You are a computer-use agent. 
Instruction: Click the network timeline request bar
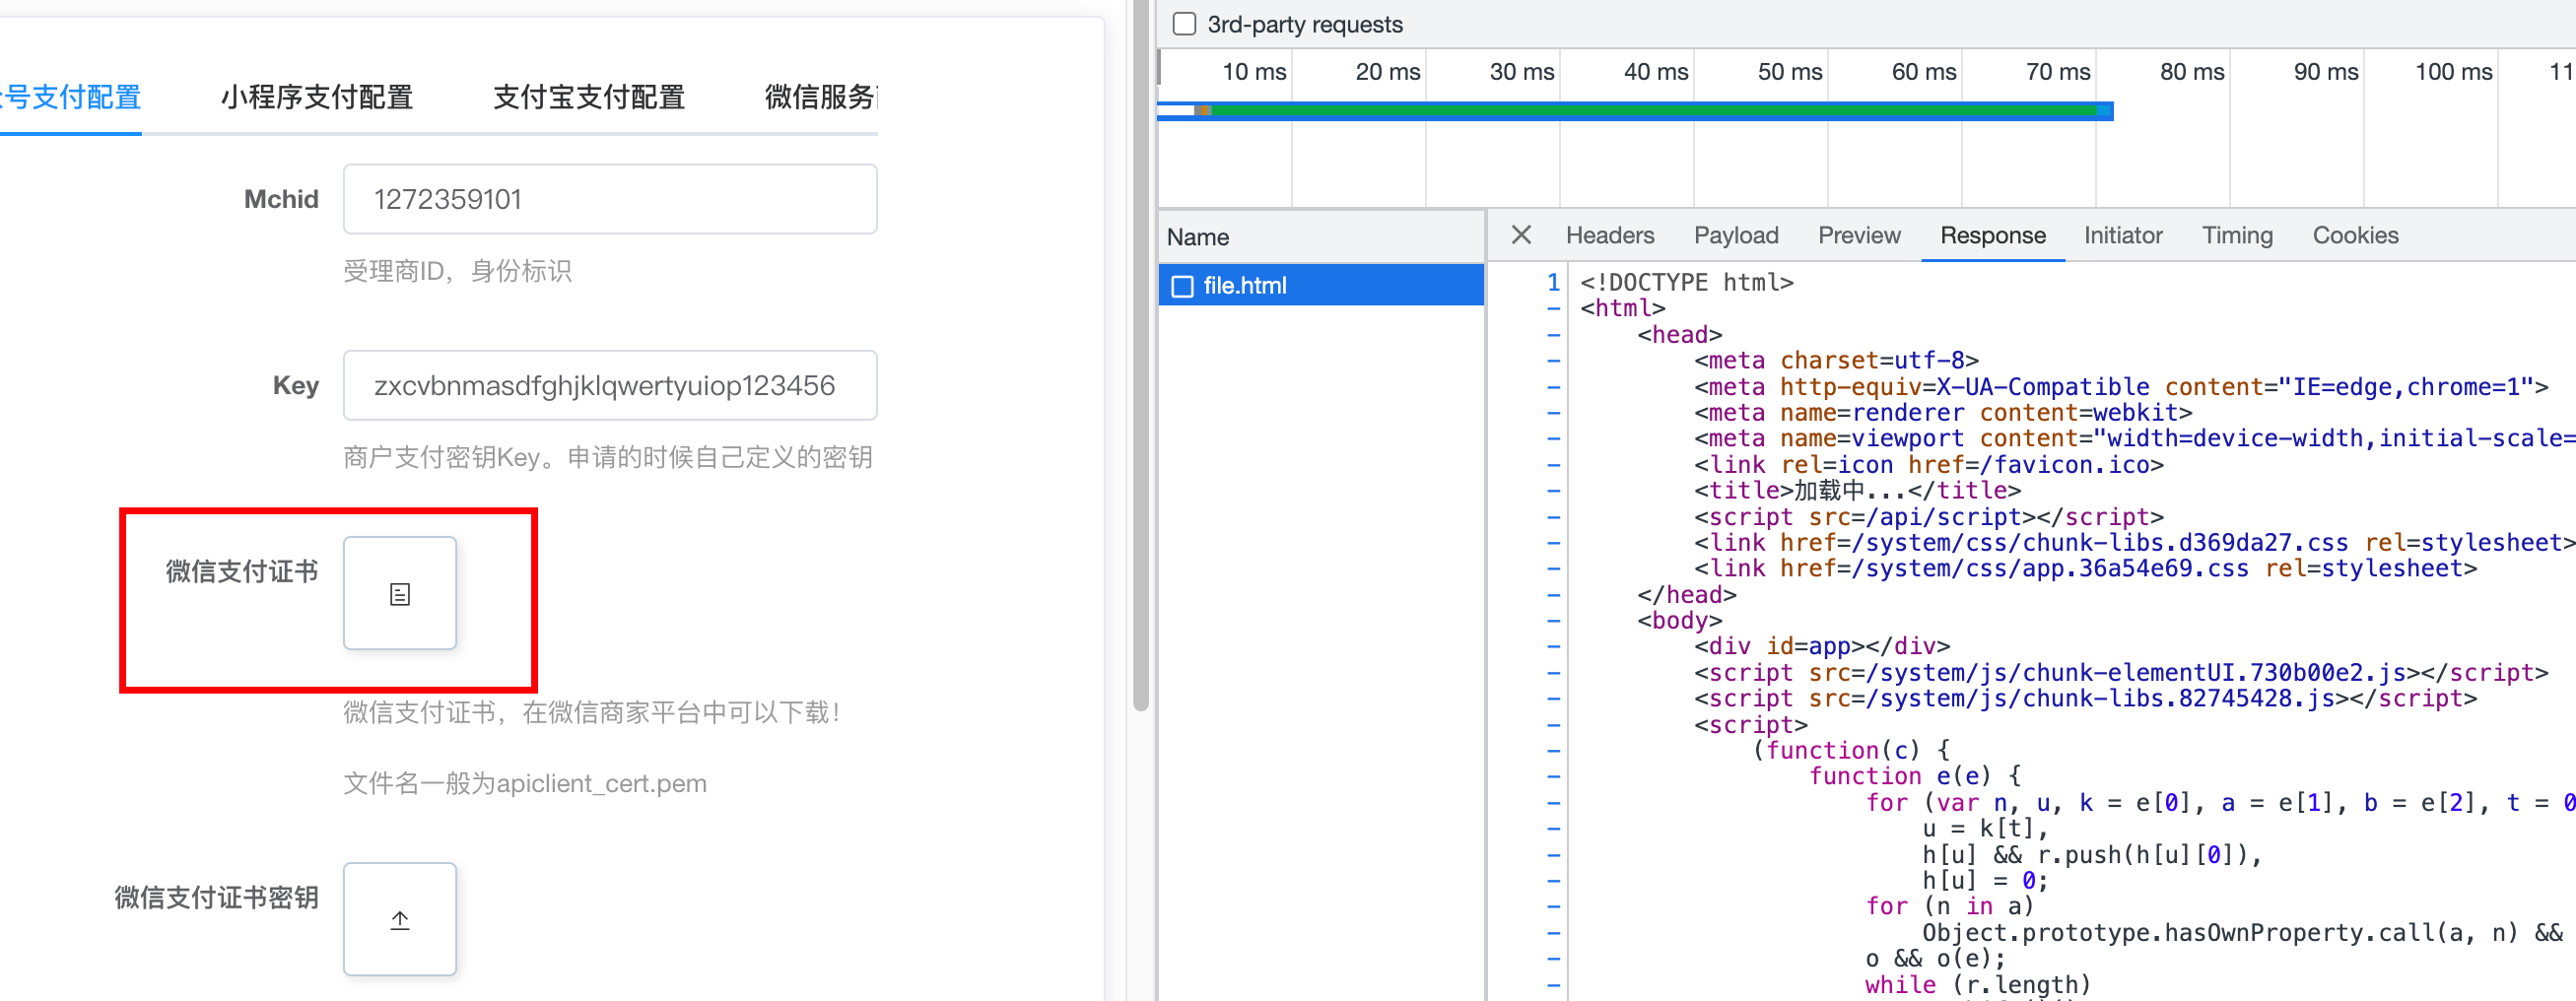point(1635,111)
